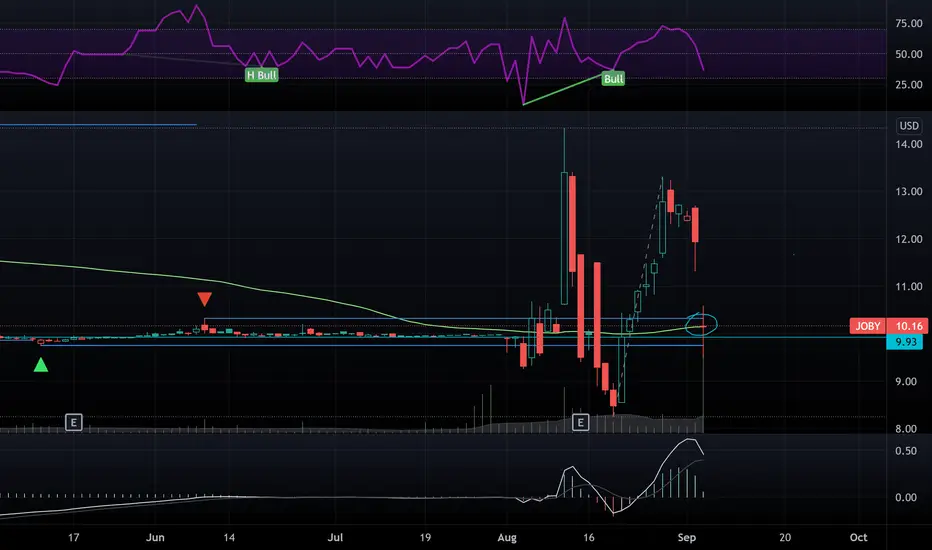Click the 14.00 price axis value
932x550 pixels.
click(x=909, y=144)
